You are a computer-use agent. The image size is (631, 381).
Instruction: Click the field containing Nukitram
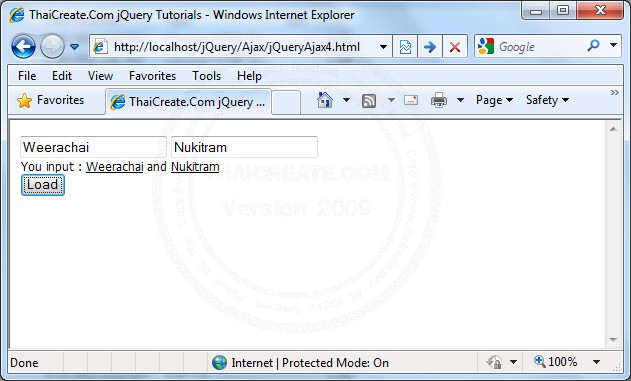244,147
